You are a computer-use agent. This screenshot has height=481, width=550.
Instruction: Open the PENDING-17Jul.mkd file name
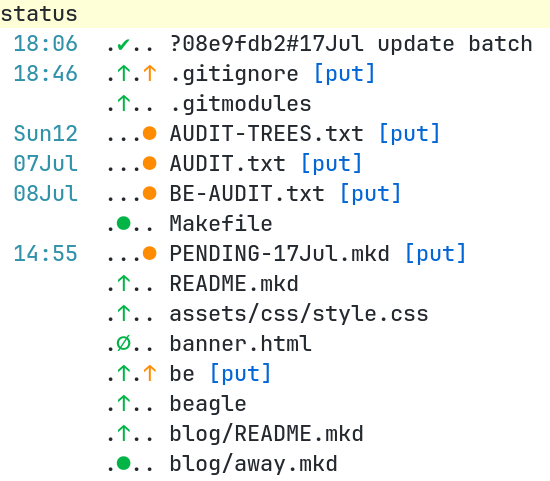(x=280, y=253)
